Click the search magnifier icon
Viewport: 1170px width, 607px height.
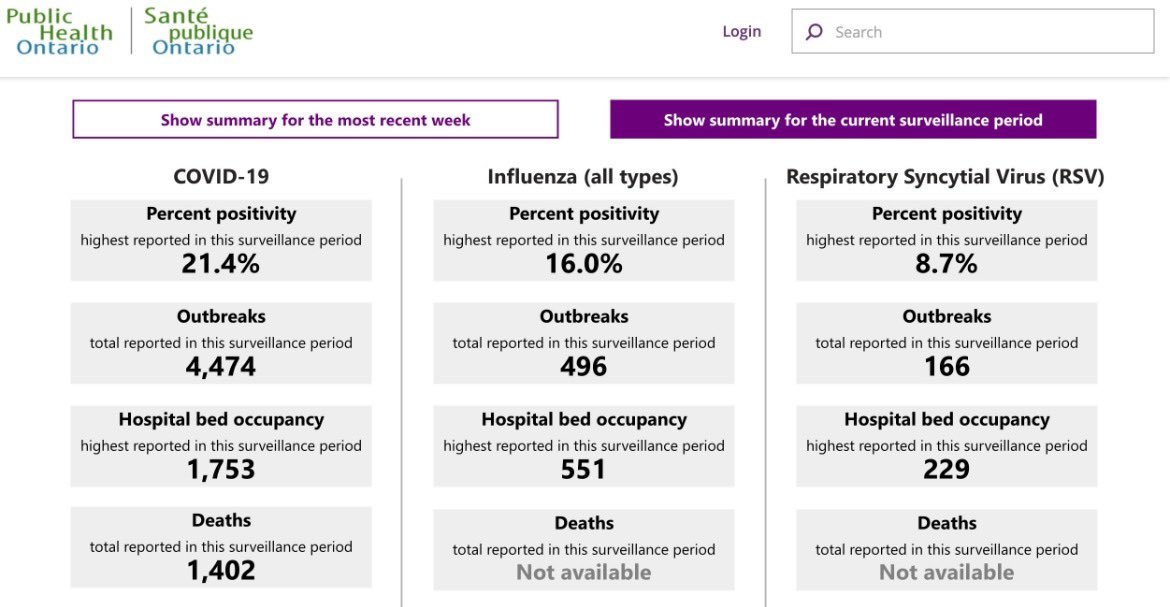(814, 31)
